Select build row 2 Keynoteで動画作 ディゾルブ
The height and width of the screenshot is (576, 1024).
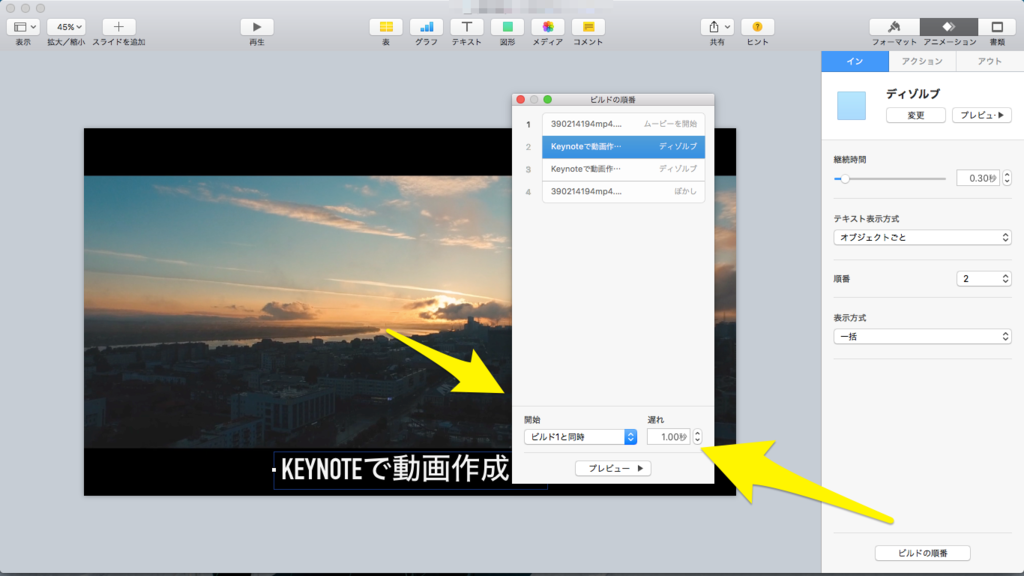click(623, 146)
